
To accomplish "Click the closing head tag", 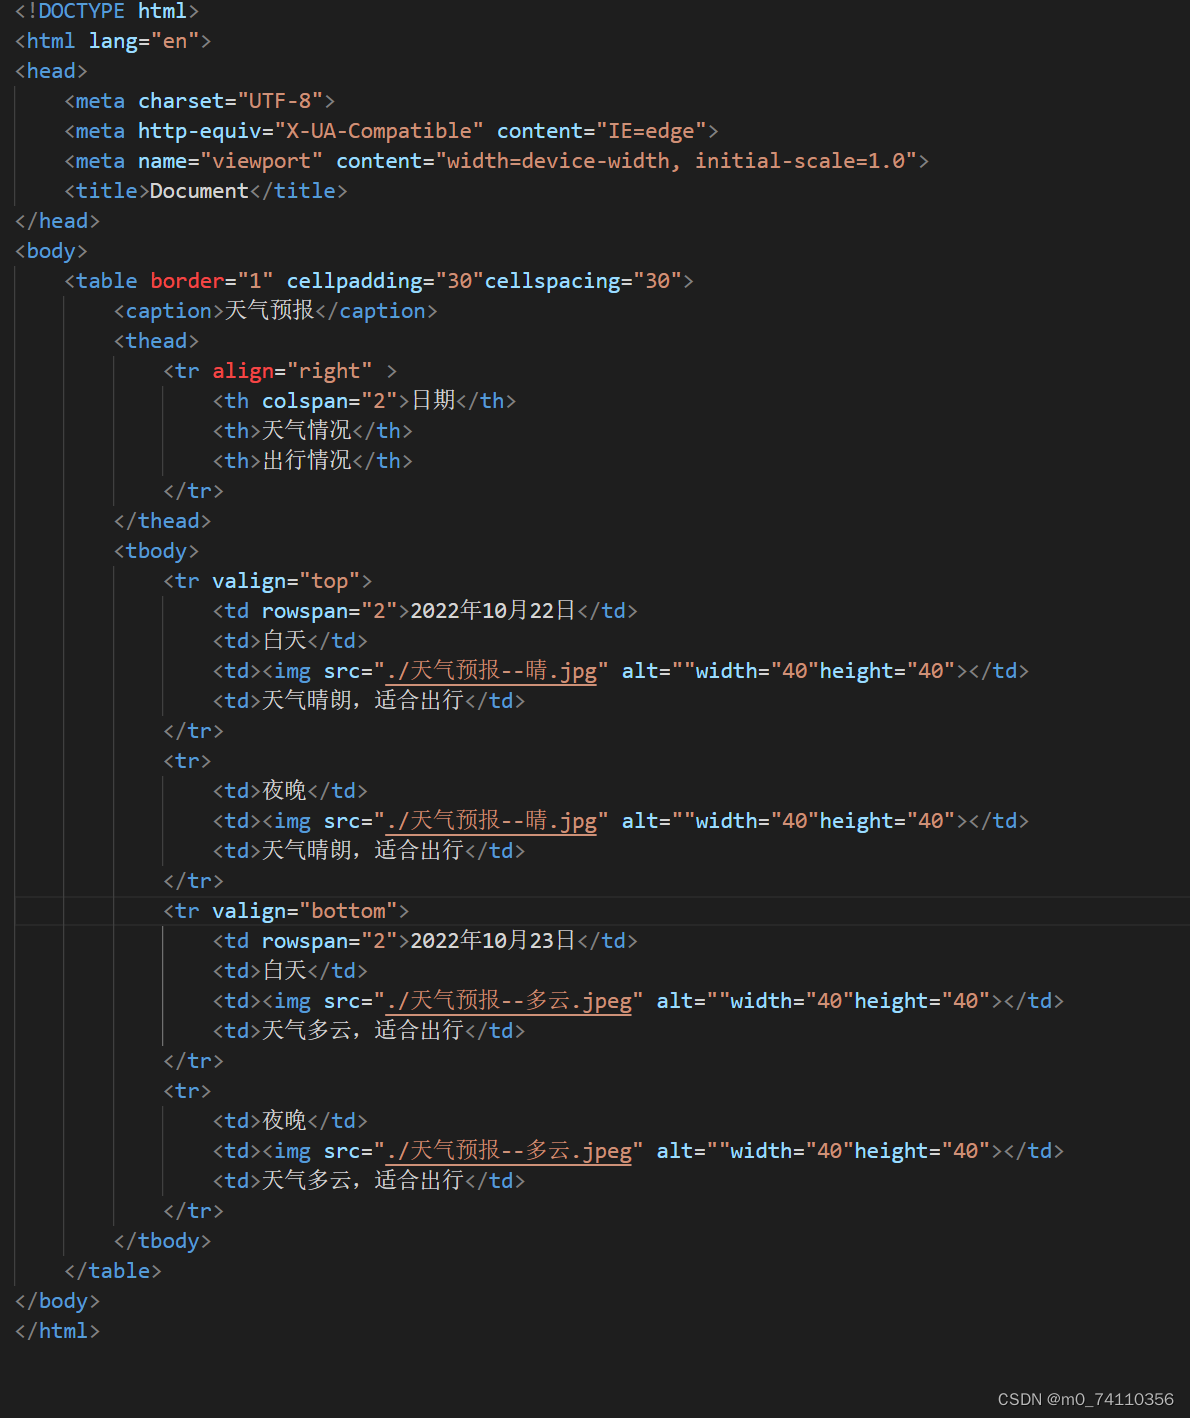I will click(x=57, y=221).
